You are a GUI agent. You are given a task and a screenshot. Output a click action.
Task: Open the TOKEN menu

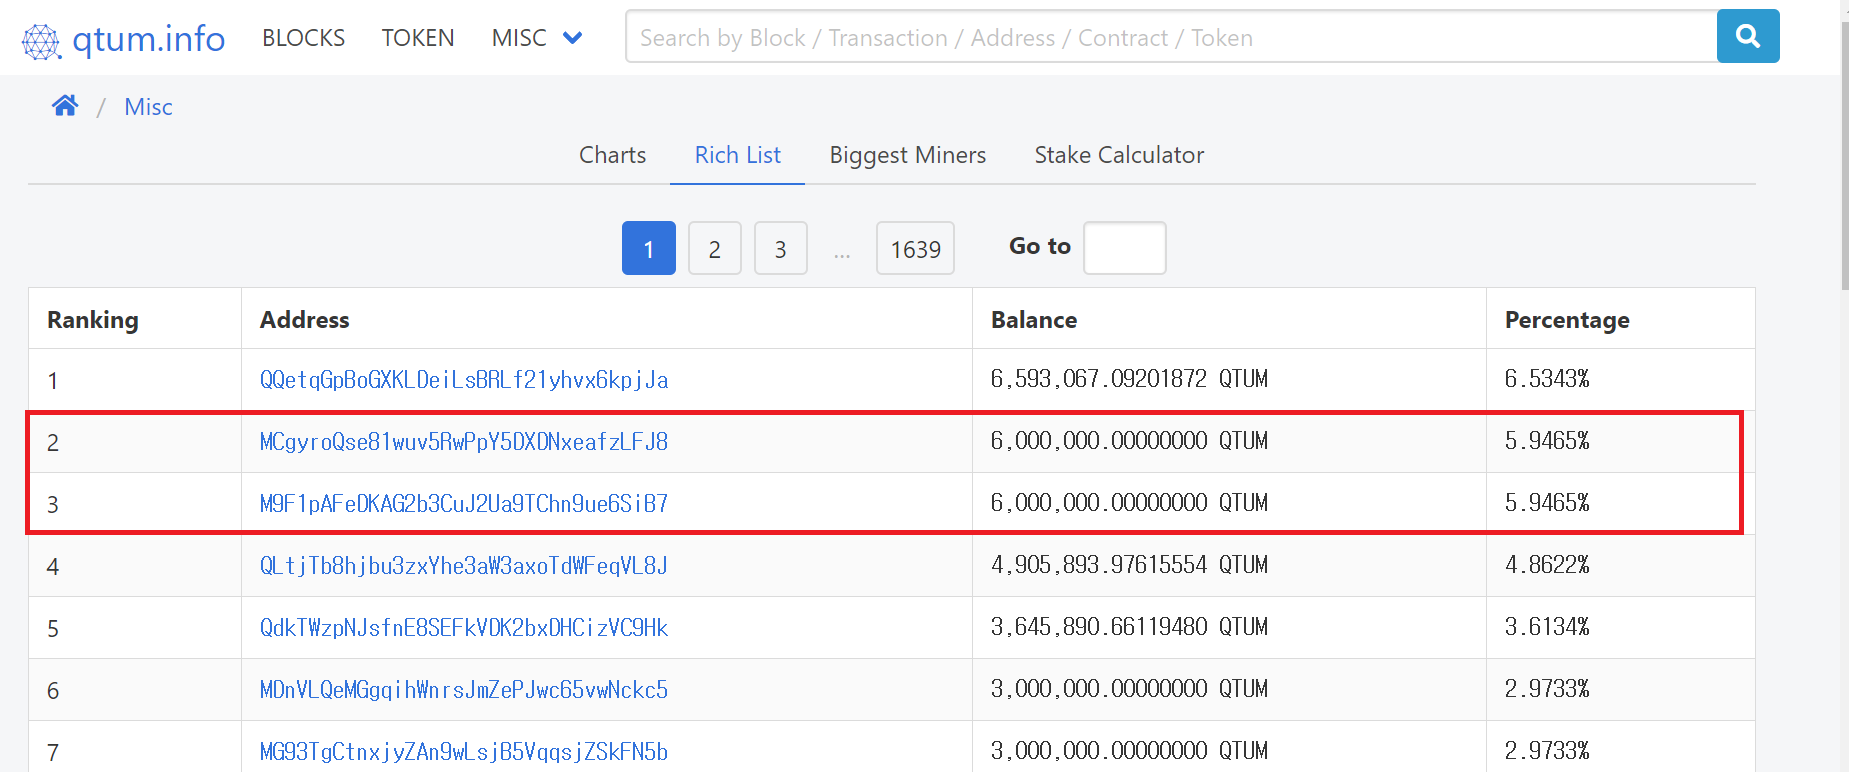tap(418, 38)
